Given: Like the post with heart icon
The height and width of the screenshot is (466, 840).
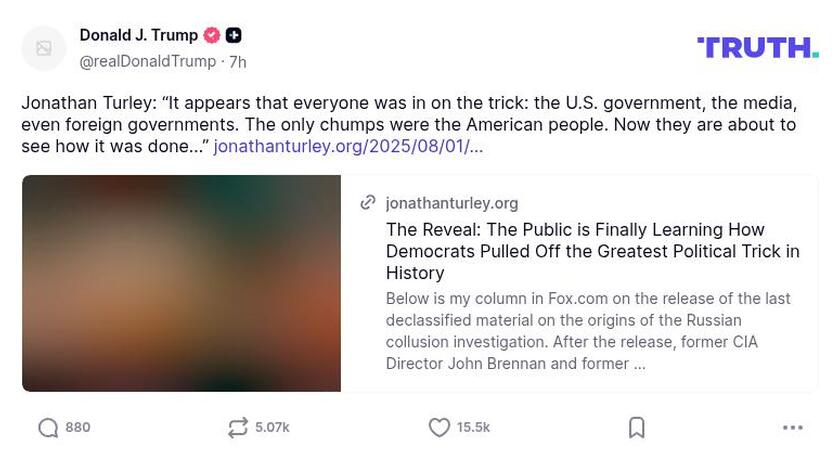Looking at the screenshot, I should (439, 428).
